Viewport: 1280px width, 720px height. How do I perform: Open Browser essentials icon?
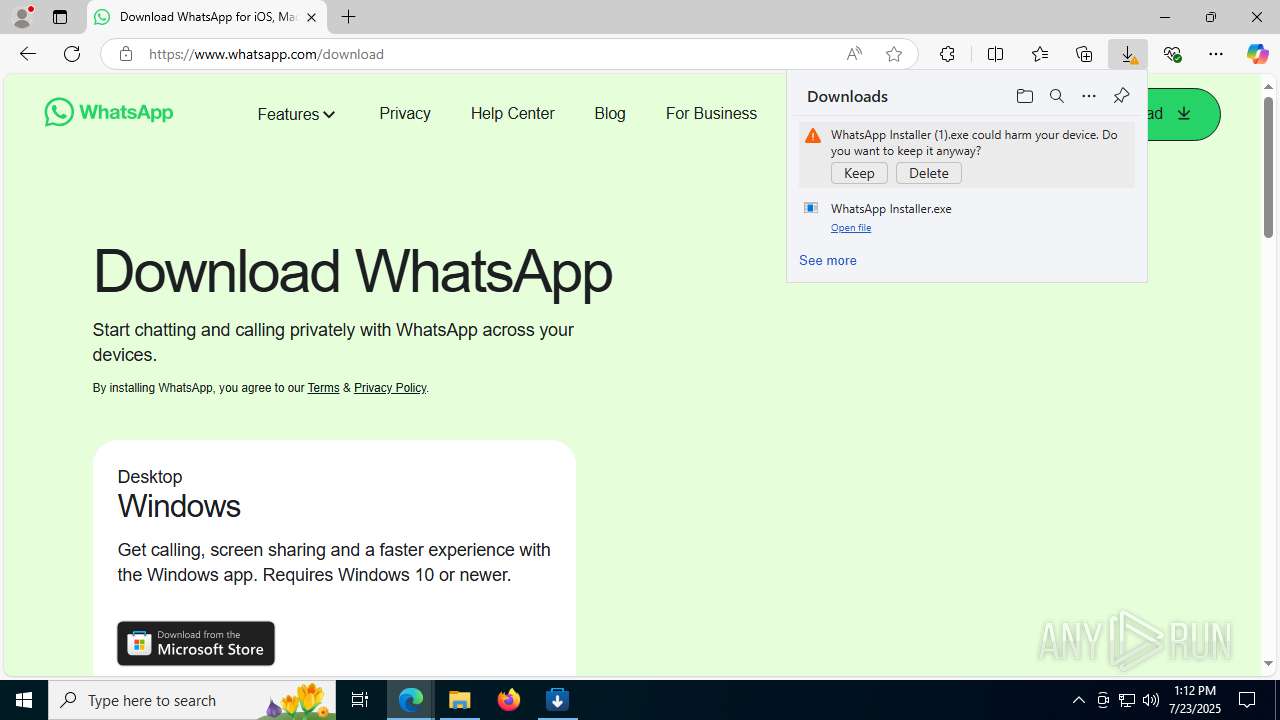(x=1172, y=54)
